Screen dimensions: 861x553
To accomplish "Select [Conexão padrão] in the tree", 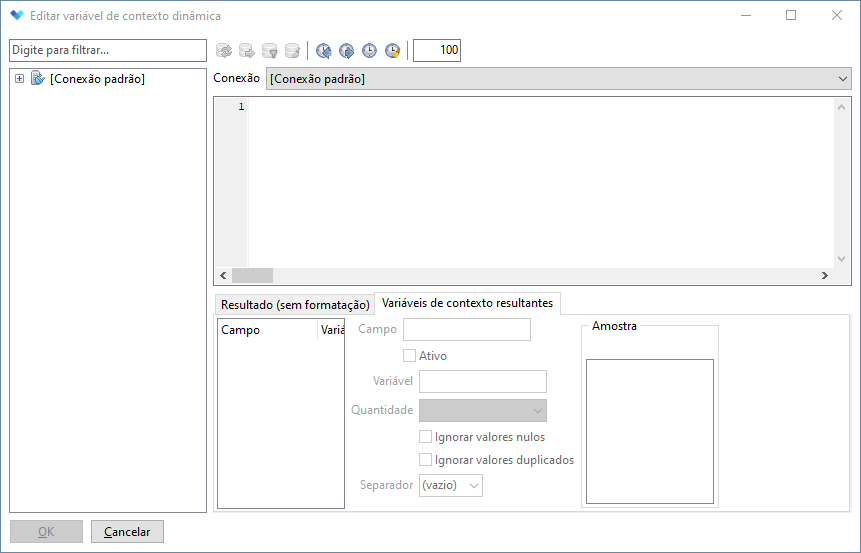I will tap(97, 79).
